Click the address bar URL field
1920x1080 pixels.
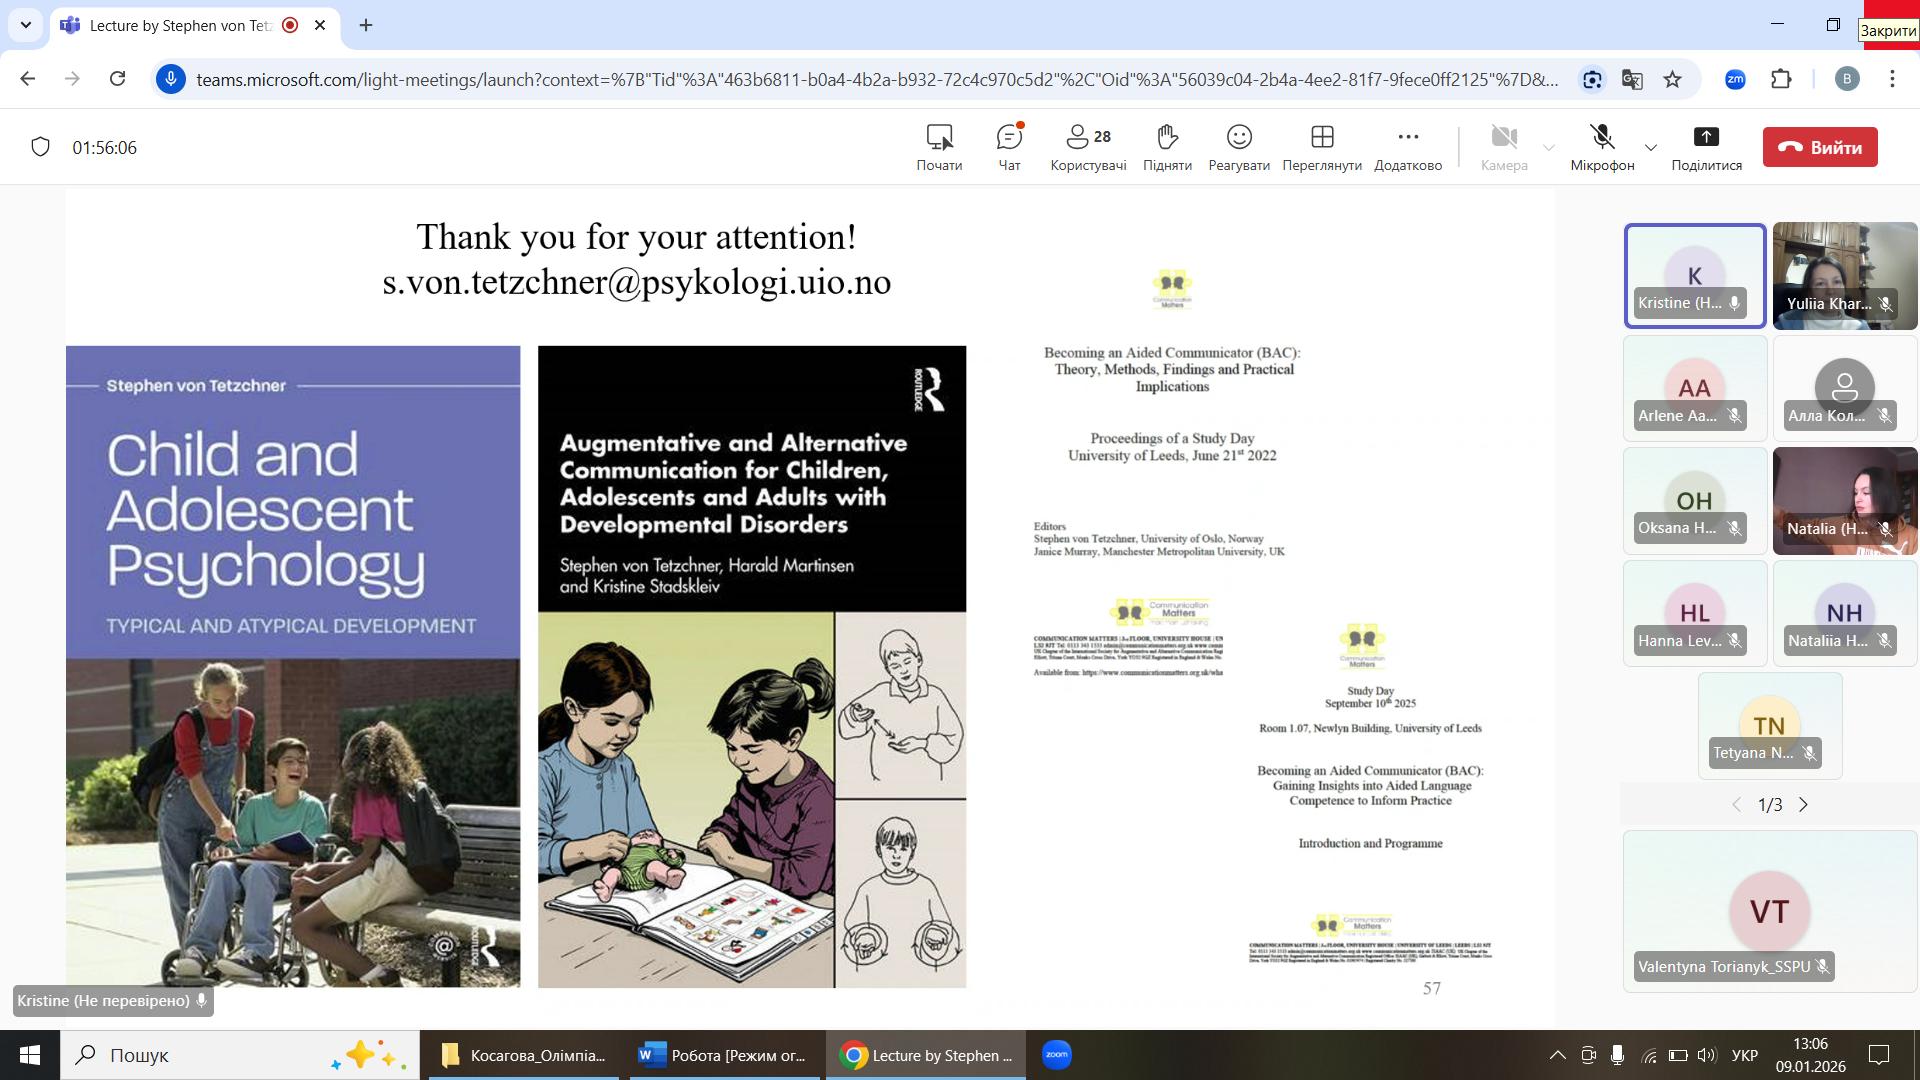click(876, 79)
